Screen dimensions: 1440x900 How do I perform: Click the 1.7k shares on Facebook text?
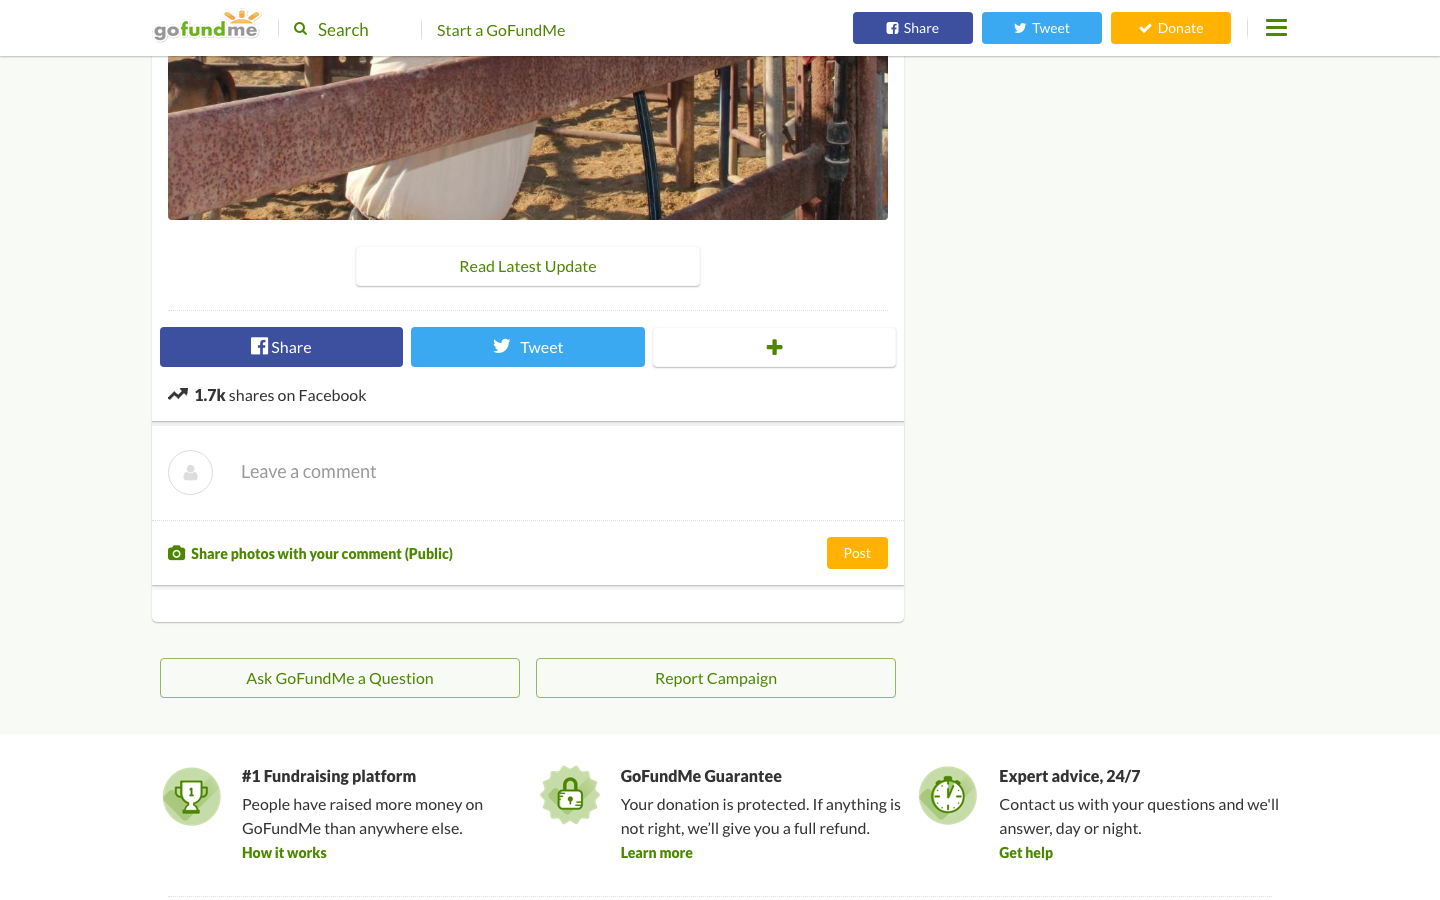280,395
